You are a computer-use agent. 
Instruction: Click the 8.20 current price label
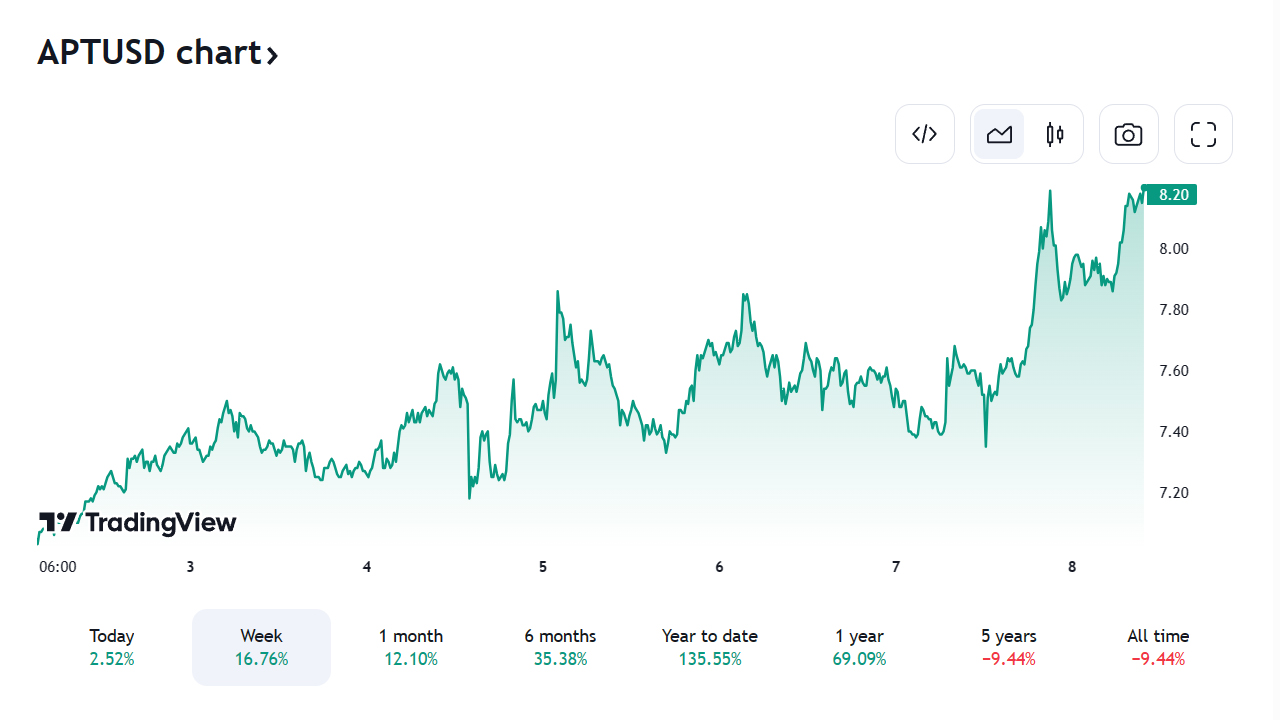(x=1168, y=195)
